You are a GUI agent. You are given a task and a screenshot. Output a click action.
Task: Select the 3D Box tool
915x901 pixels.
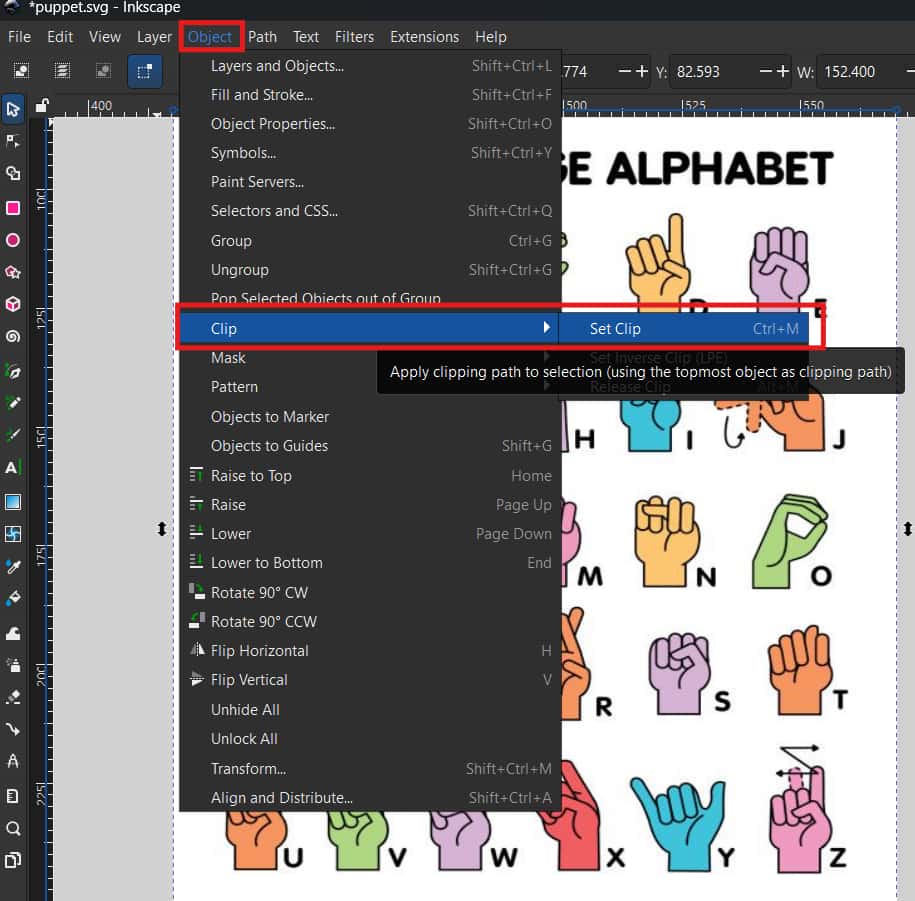(13, 304)
